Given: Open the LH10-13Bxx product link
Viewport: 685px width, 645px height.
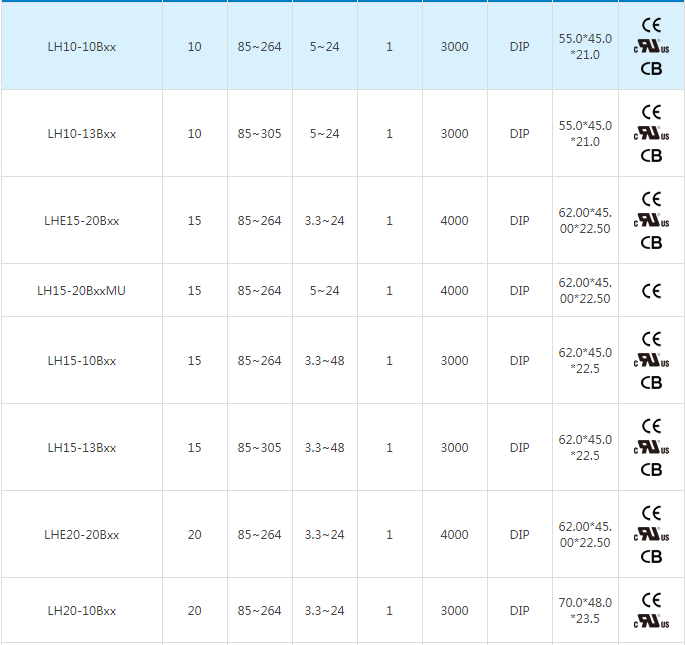Looking at the screenshot, I should pos(82,134).
